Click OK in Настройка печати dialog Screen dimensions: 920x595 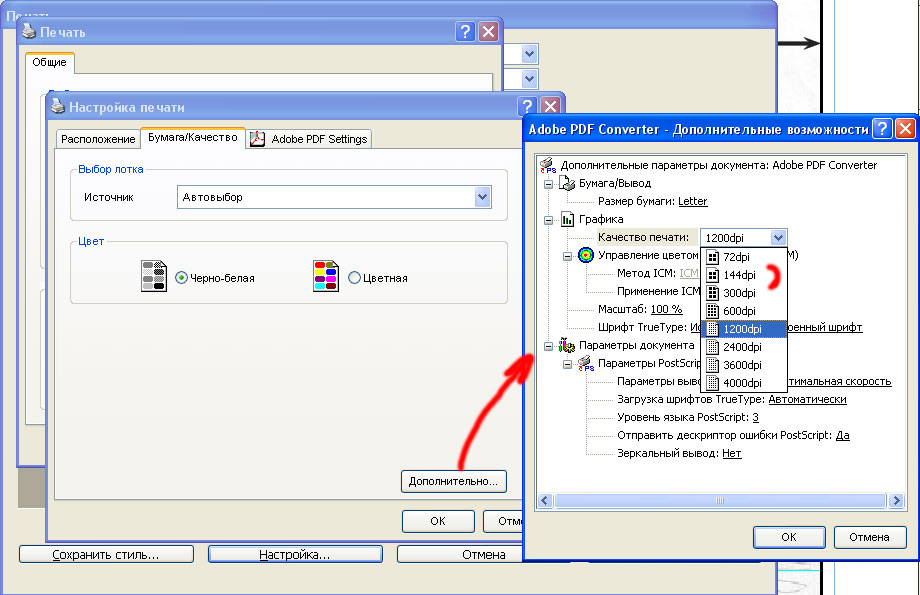(x=438, y=521)
